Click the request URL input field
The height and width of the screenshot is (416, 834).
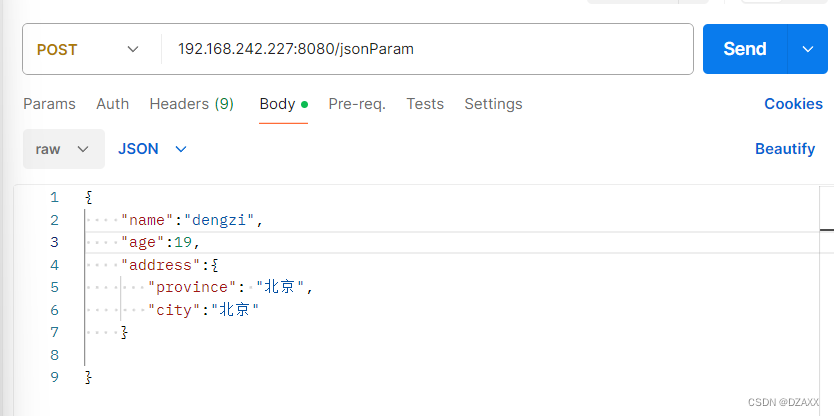click(x=427, y=49)
